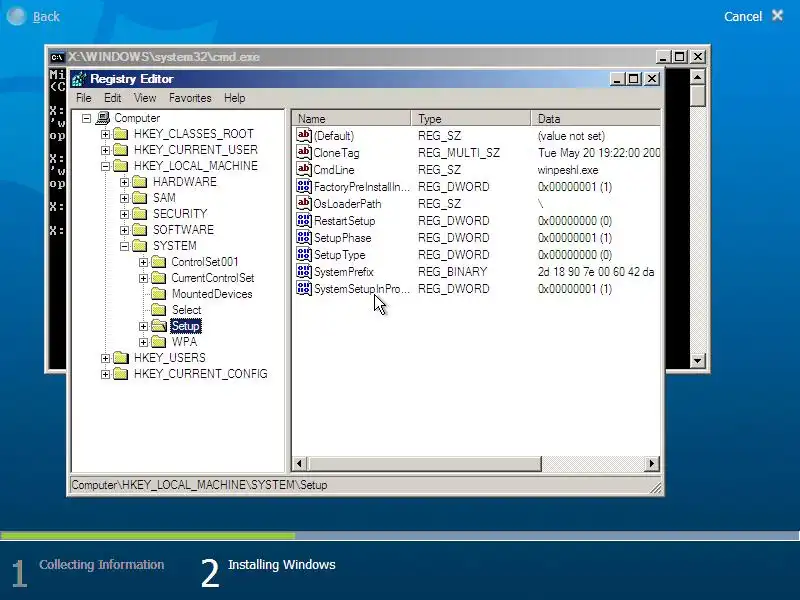Click the HKEY_CURRENT_USER folder icon
800x600 pixels.
[x=121, y=149]
